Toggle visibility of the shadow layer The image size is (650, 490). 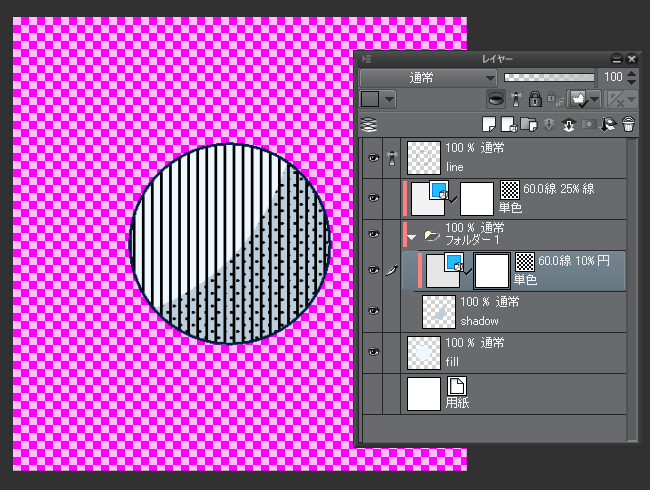(373, 312)
